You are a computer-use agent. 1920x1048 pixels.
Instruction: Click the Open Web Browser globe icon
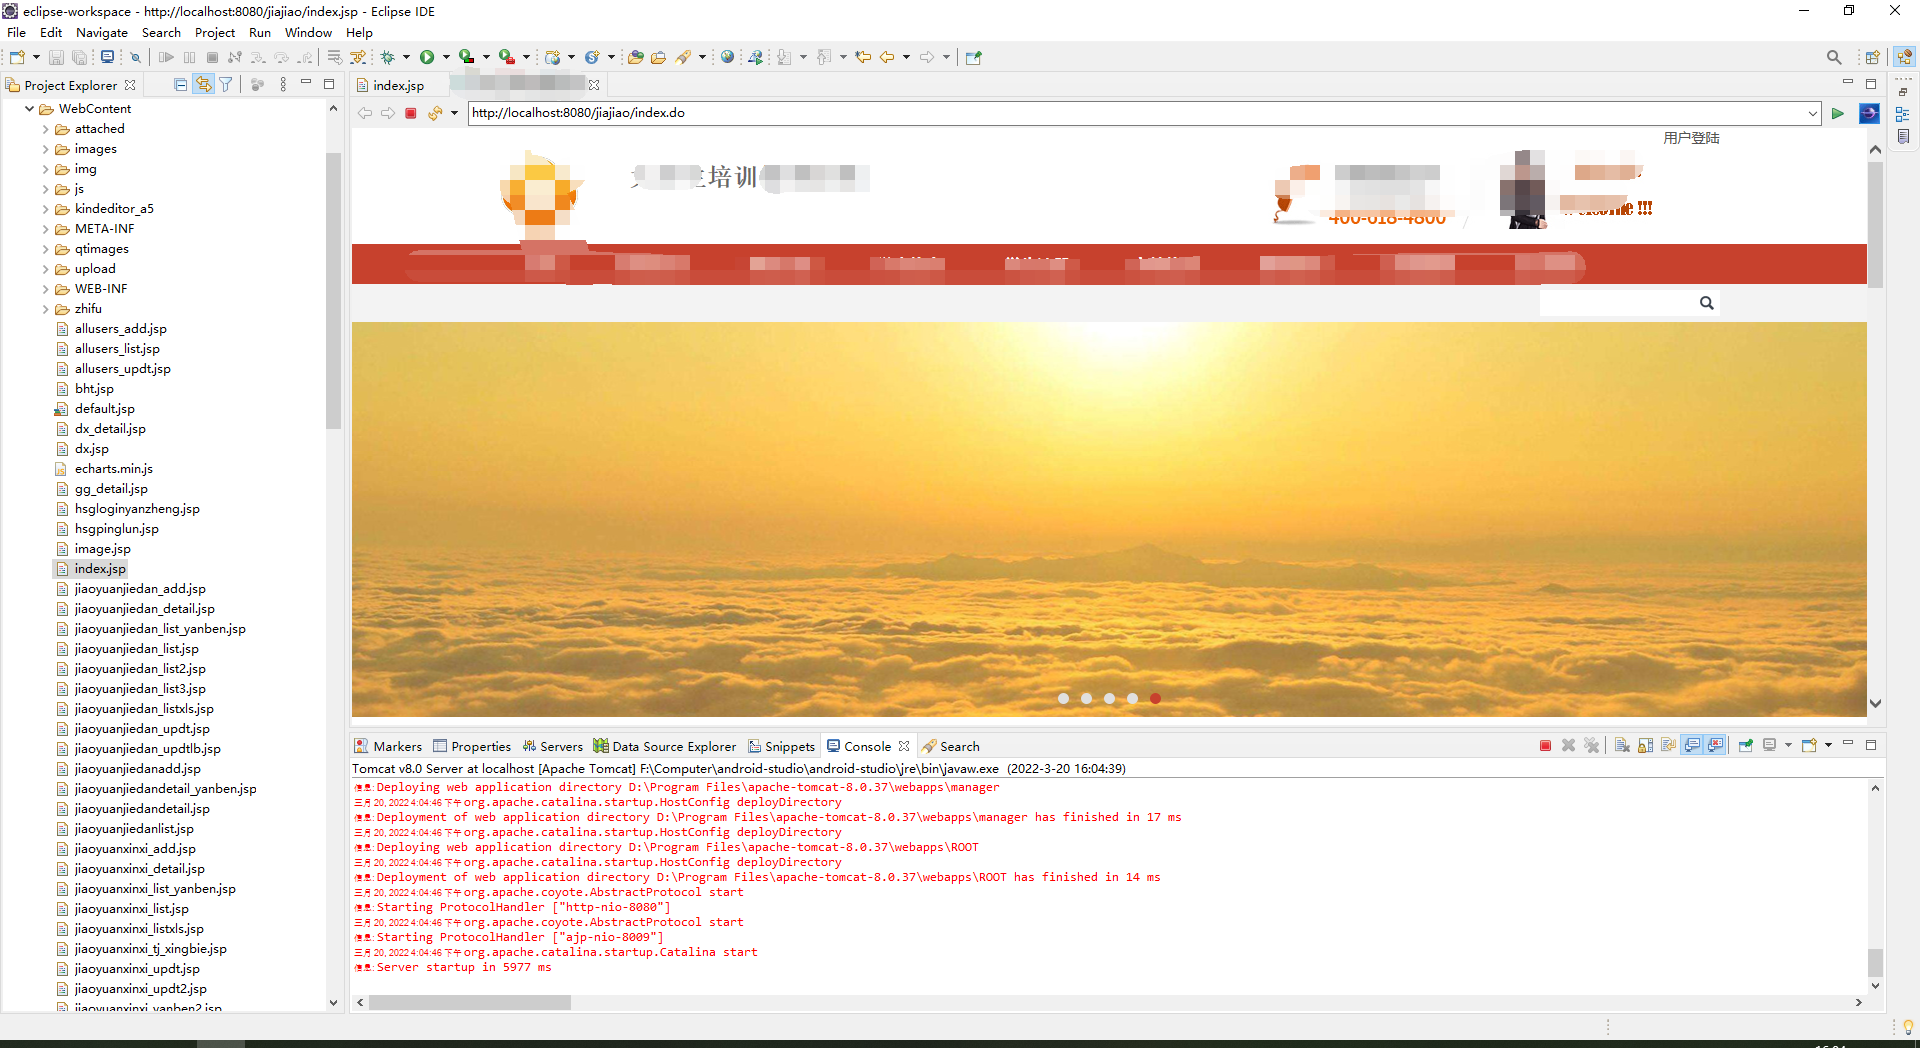(728, 57)
